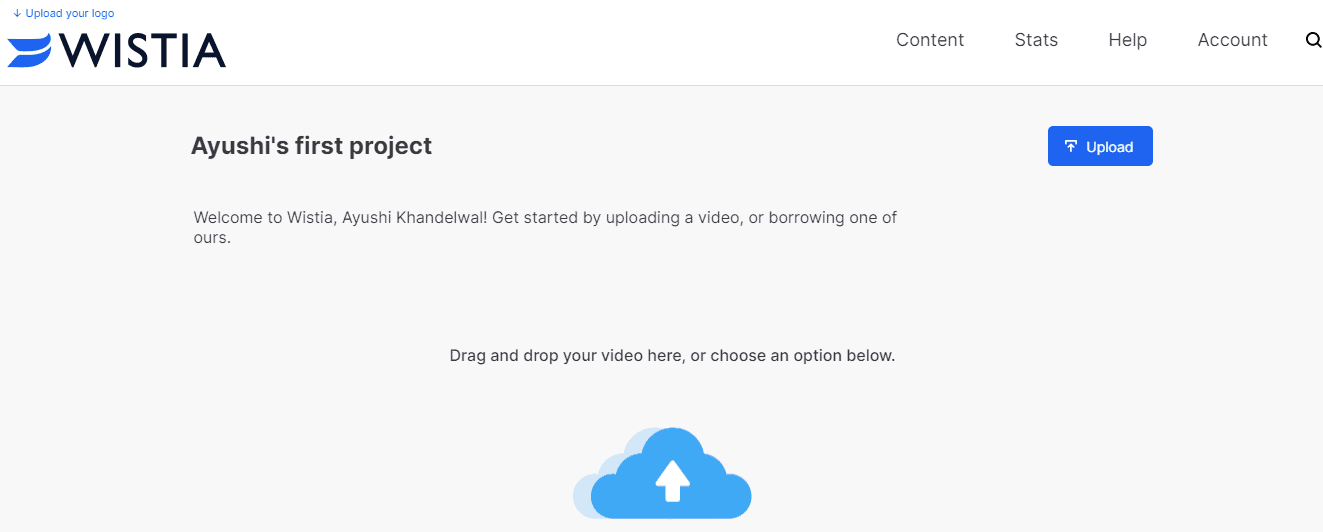Image resolution: width=1323 pixels, height=532 pixels.
Task: Open search with the magnifier icon
Action: click(x=1313, y=40)
